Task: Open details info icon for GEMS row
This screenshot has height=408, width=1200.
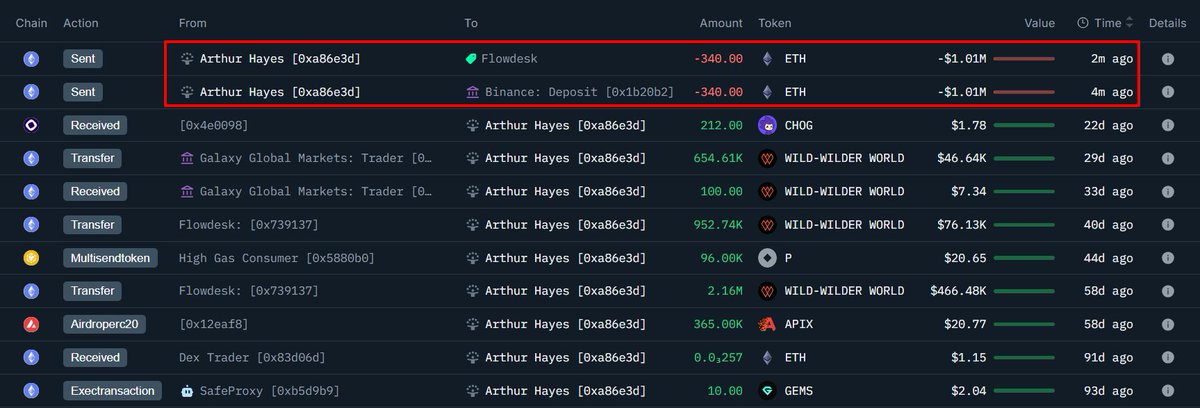Action: click(x=1167, y=389)
